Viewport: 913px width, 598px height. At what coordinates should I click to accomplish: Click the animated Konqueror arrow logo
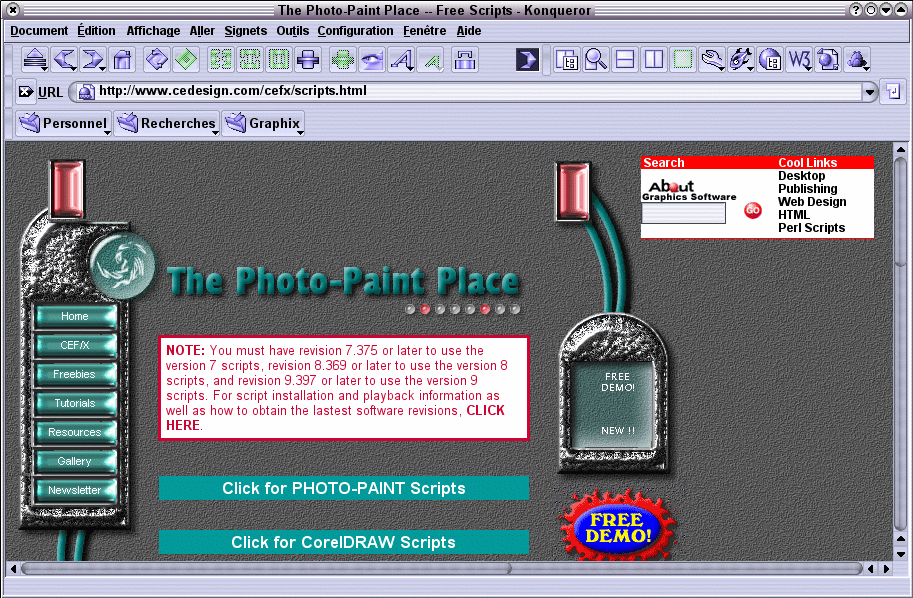click(x=528, y=59)
